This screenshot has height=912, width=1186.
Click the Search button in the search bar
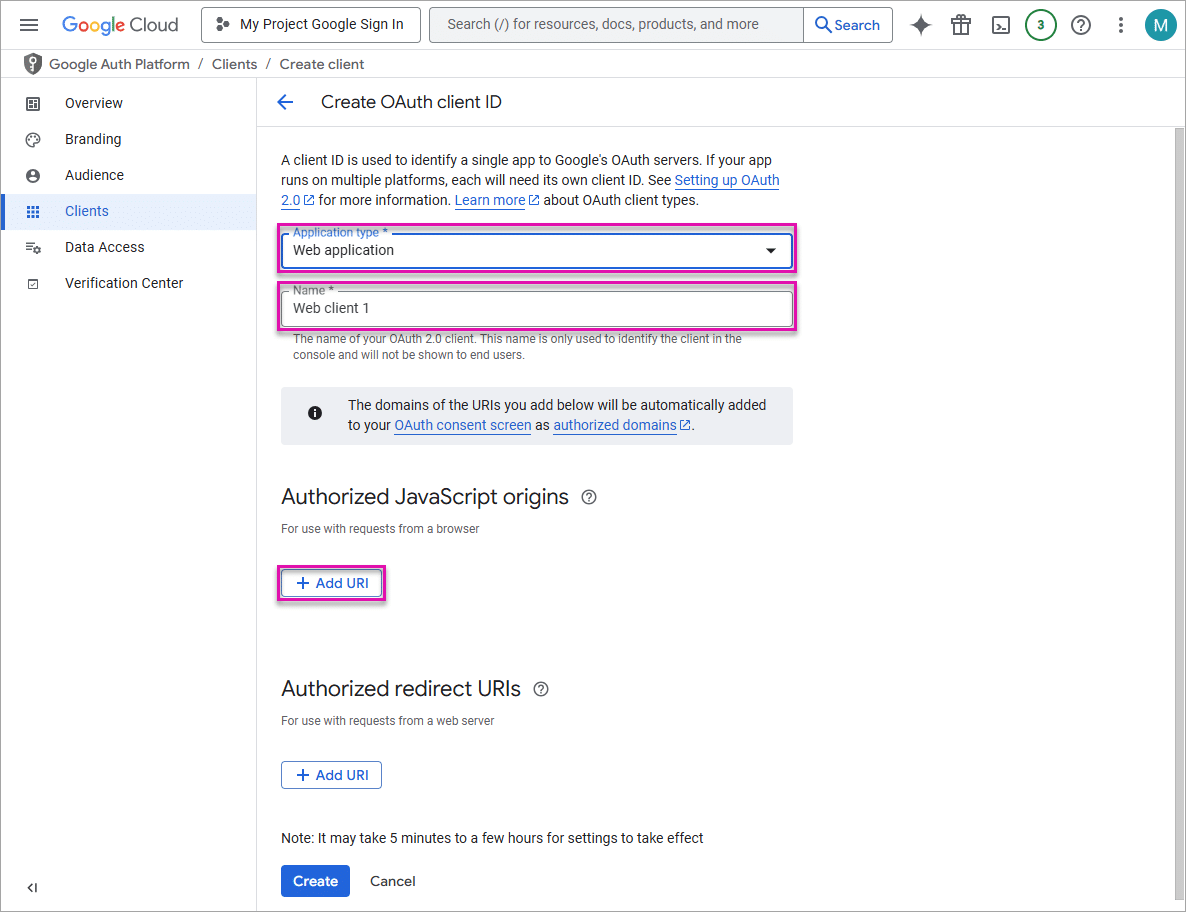point(848,24)
